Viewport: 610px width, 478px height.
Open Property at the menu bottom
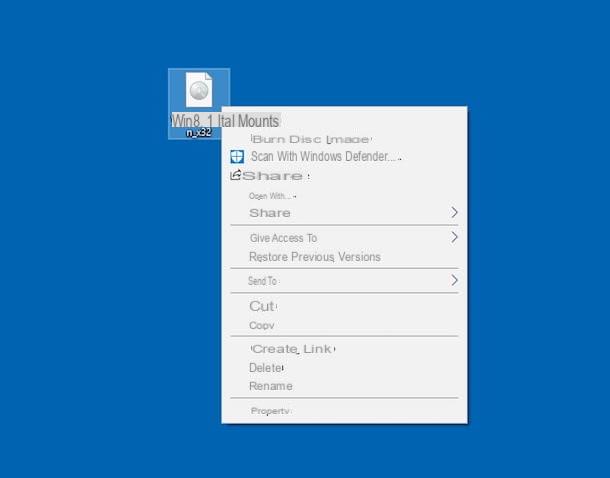[270, 411]
